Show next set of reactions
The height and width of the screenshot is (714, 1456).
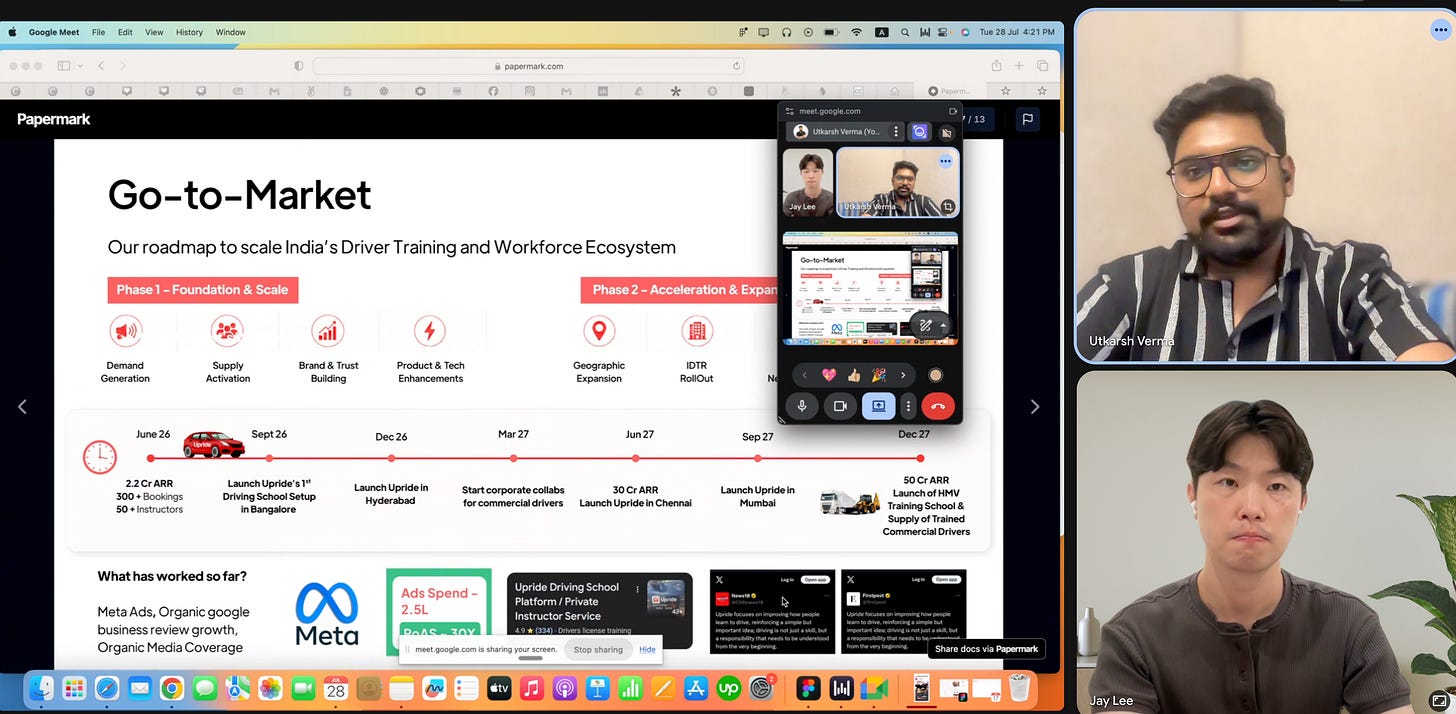(x=903, y=375)
